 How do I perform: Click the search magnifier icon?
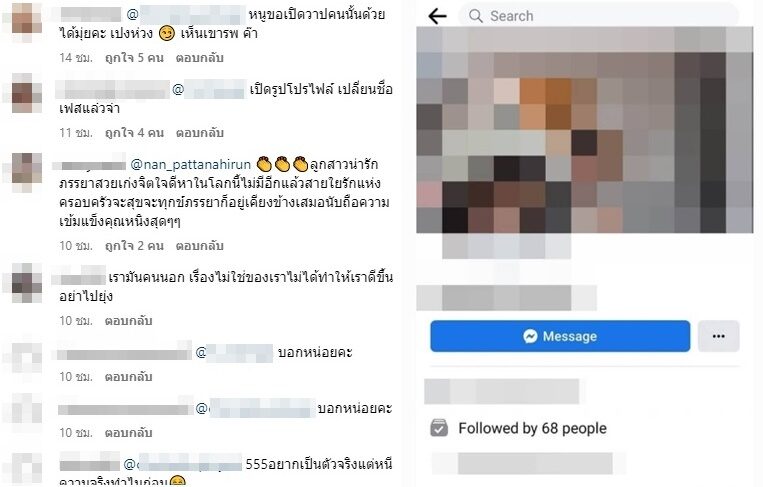coord(475,16)
